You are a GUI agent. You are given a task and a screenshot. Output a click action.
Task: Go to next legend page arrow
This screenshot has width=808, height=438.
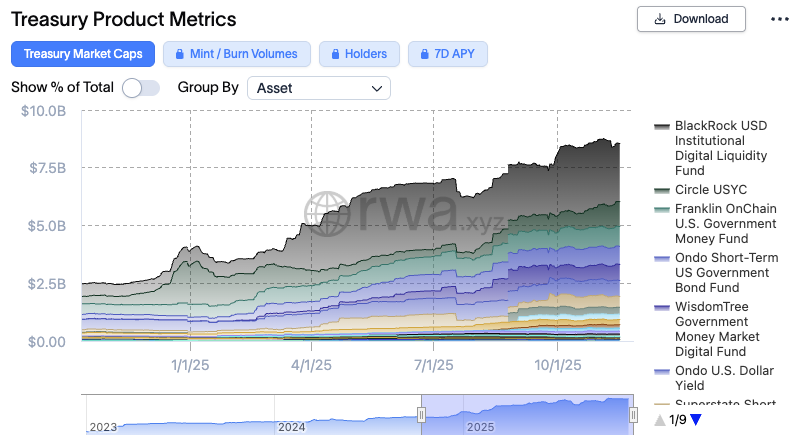tap(696, 420)
